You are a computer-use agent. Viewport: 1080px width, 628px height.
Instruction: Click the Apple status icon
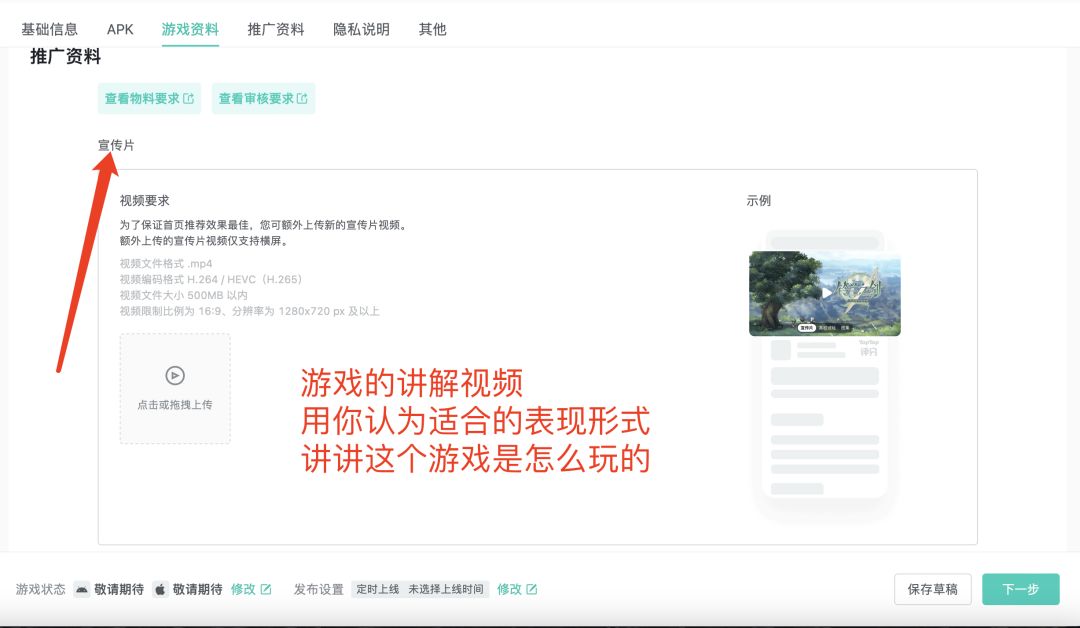click(x=160, y=589)
